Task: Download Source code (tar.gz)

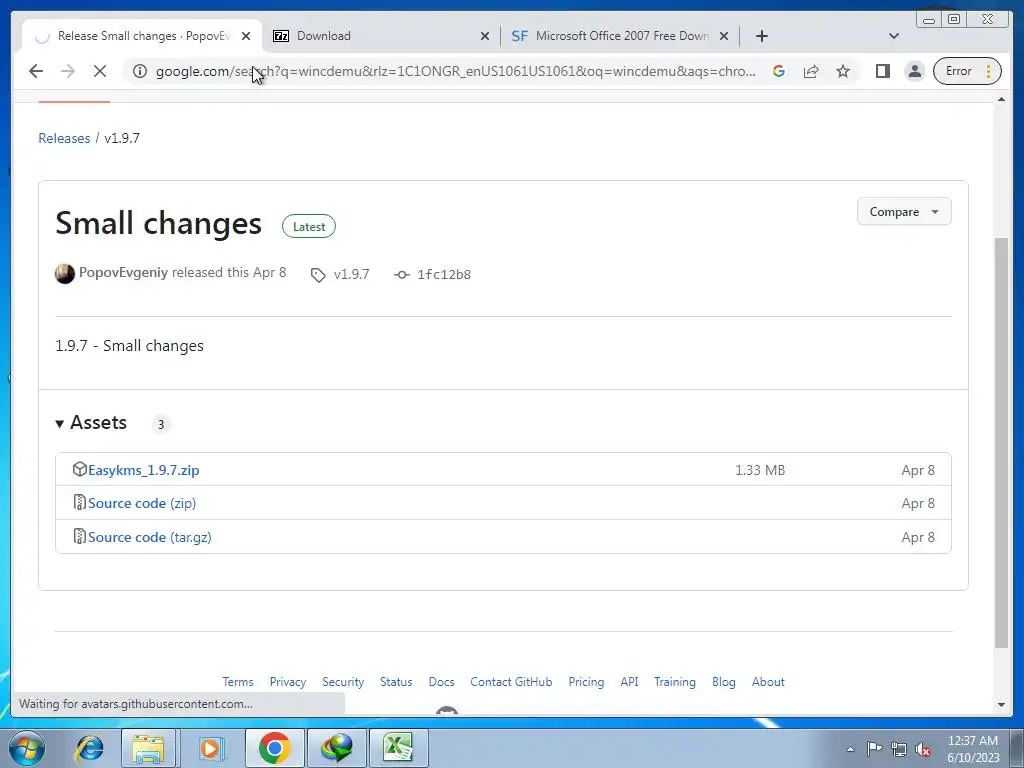Action: (150, 537)
